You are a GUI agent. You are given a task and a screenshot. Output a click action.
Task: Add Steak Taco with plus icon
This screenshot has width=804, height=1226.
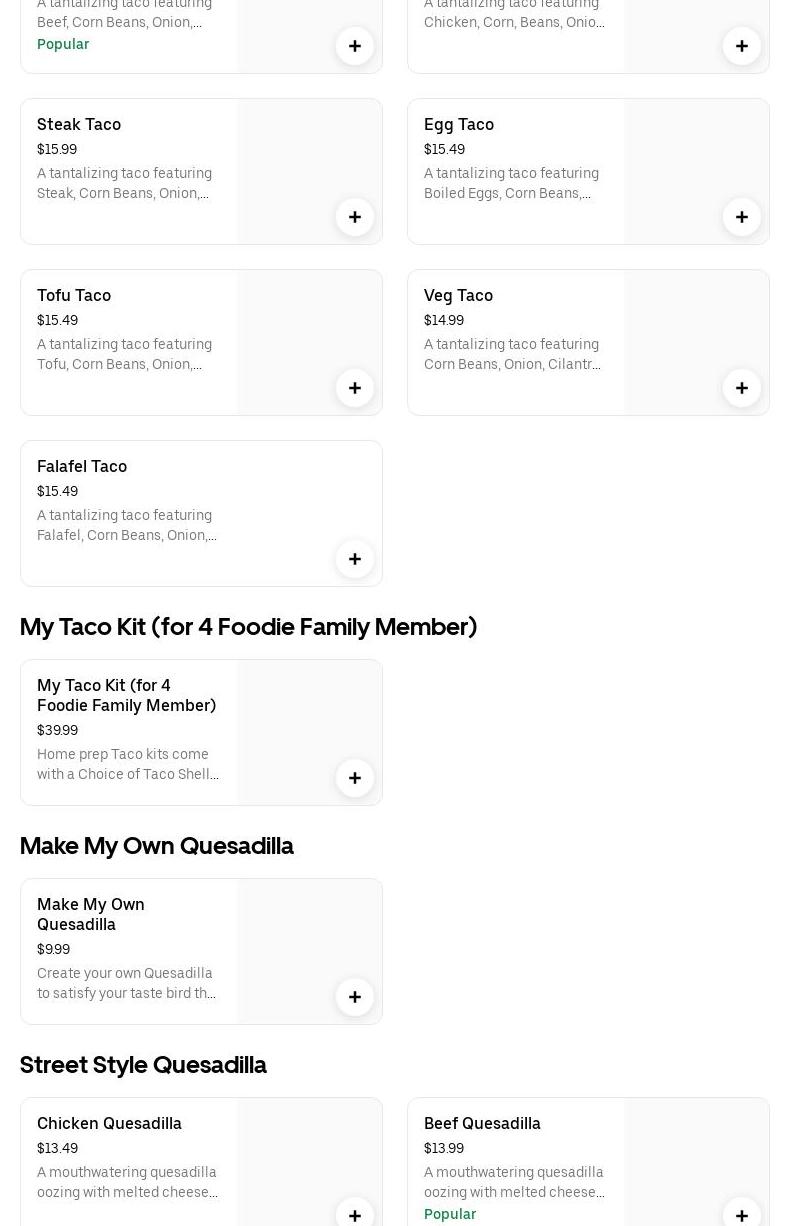(x=355, y=217)
